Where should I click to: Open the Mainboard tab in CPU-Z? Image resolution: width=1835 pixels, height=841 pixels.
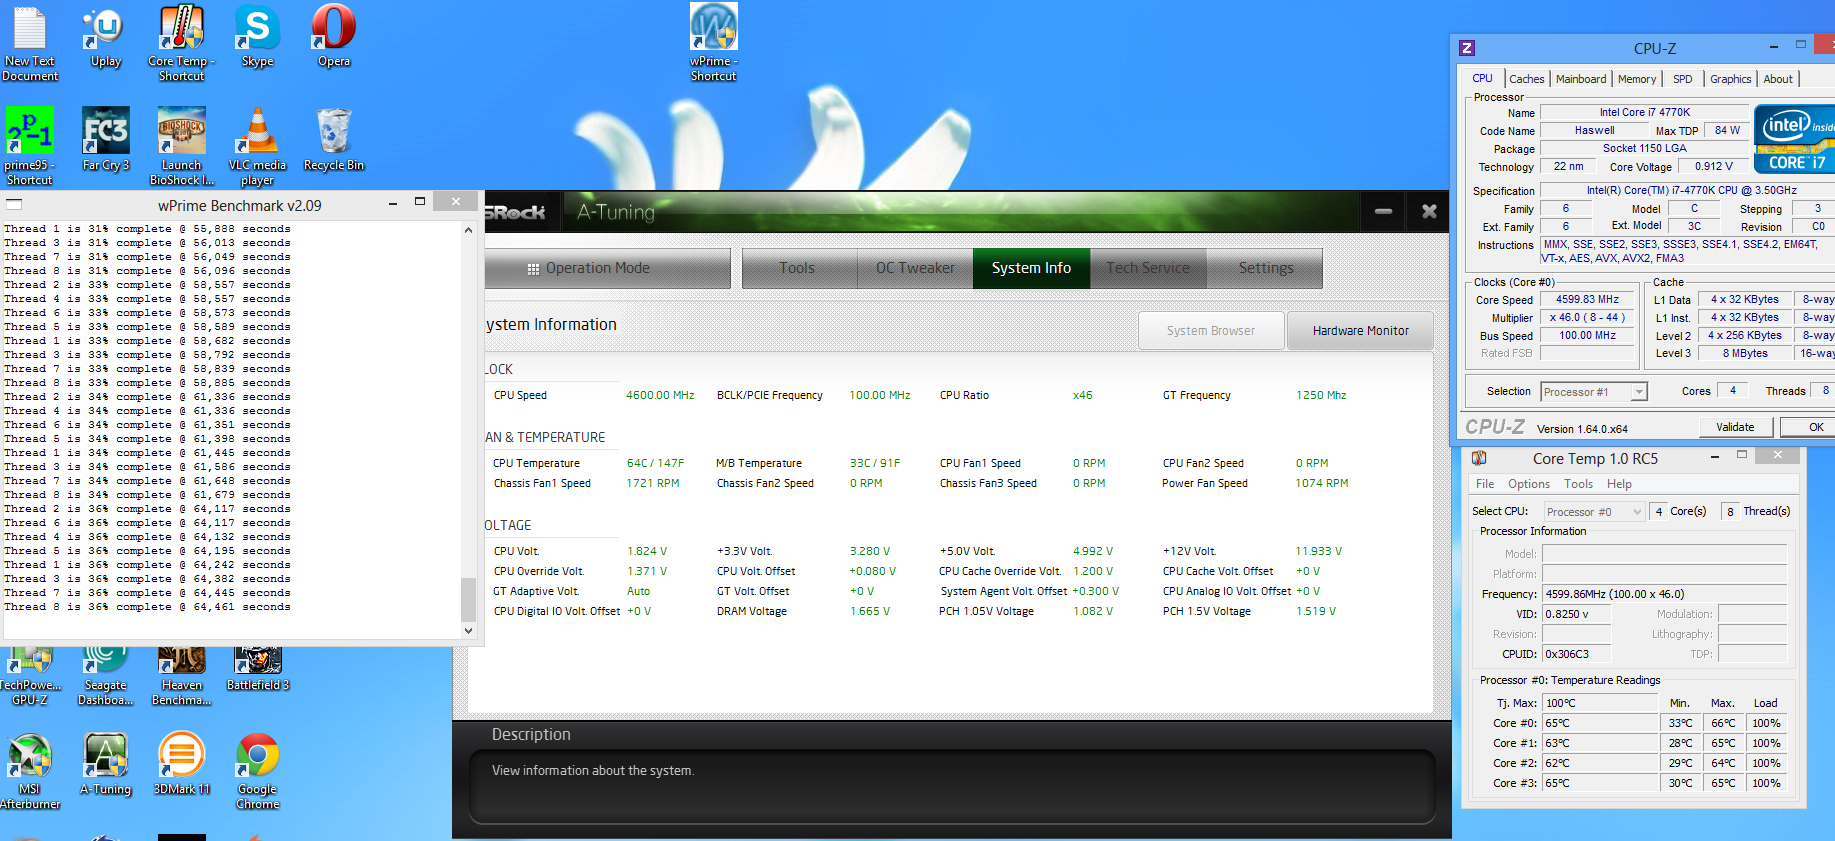pyautogui.click(x=1581, y=79)
